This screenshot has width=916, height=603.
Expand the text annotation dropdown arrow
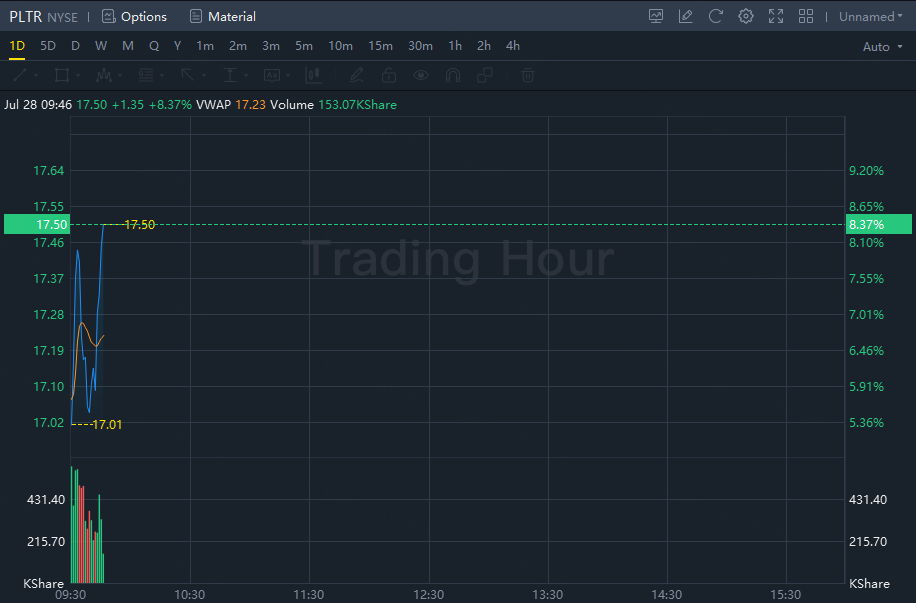(x=289, y=75)
